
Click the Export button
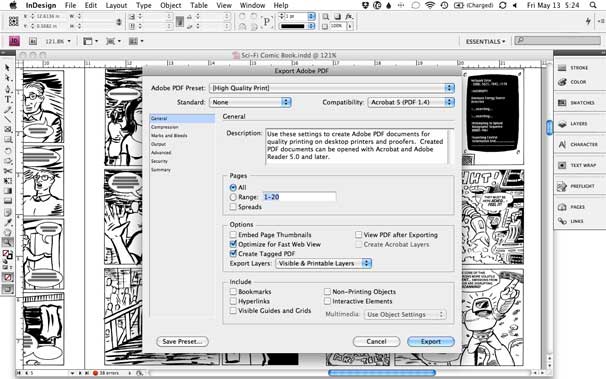(x=431, y=342)
